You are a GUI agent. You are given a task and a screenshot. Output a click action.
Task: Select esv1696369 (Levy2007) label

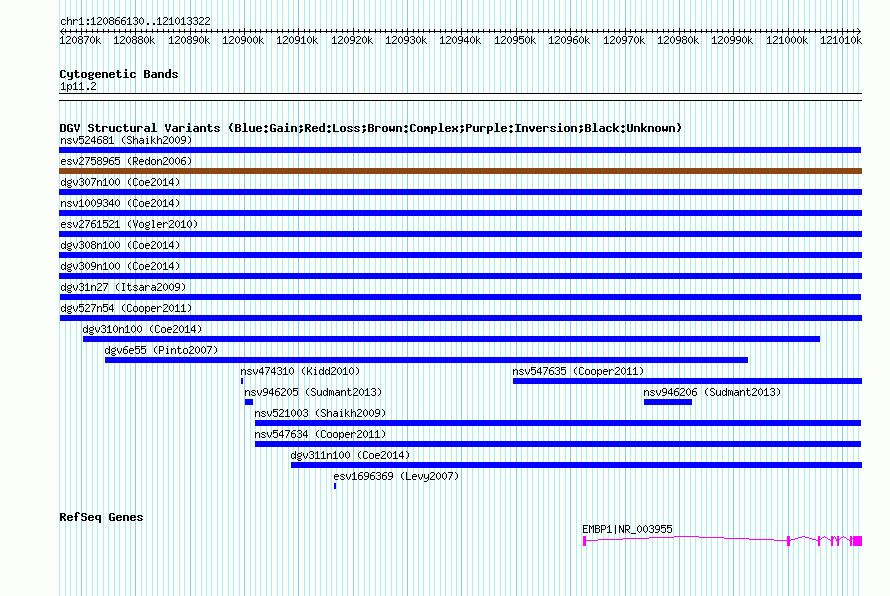coord(396,476)
